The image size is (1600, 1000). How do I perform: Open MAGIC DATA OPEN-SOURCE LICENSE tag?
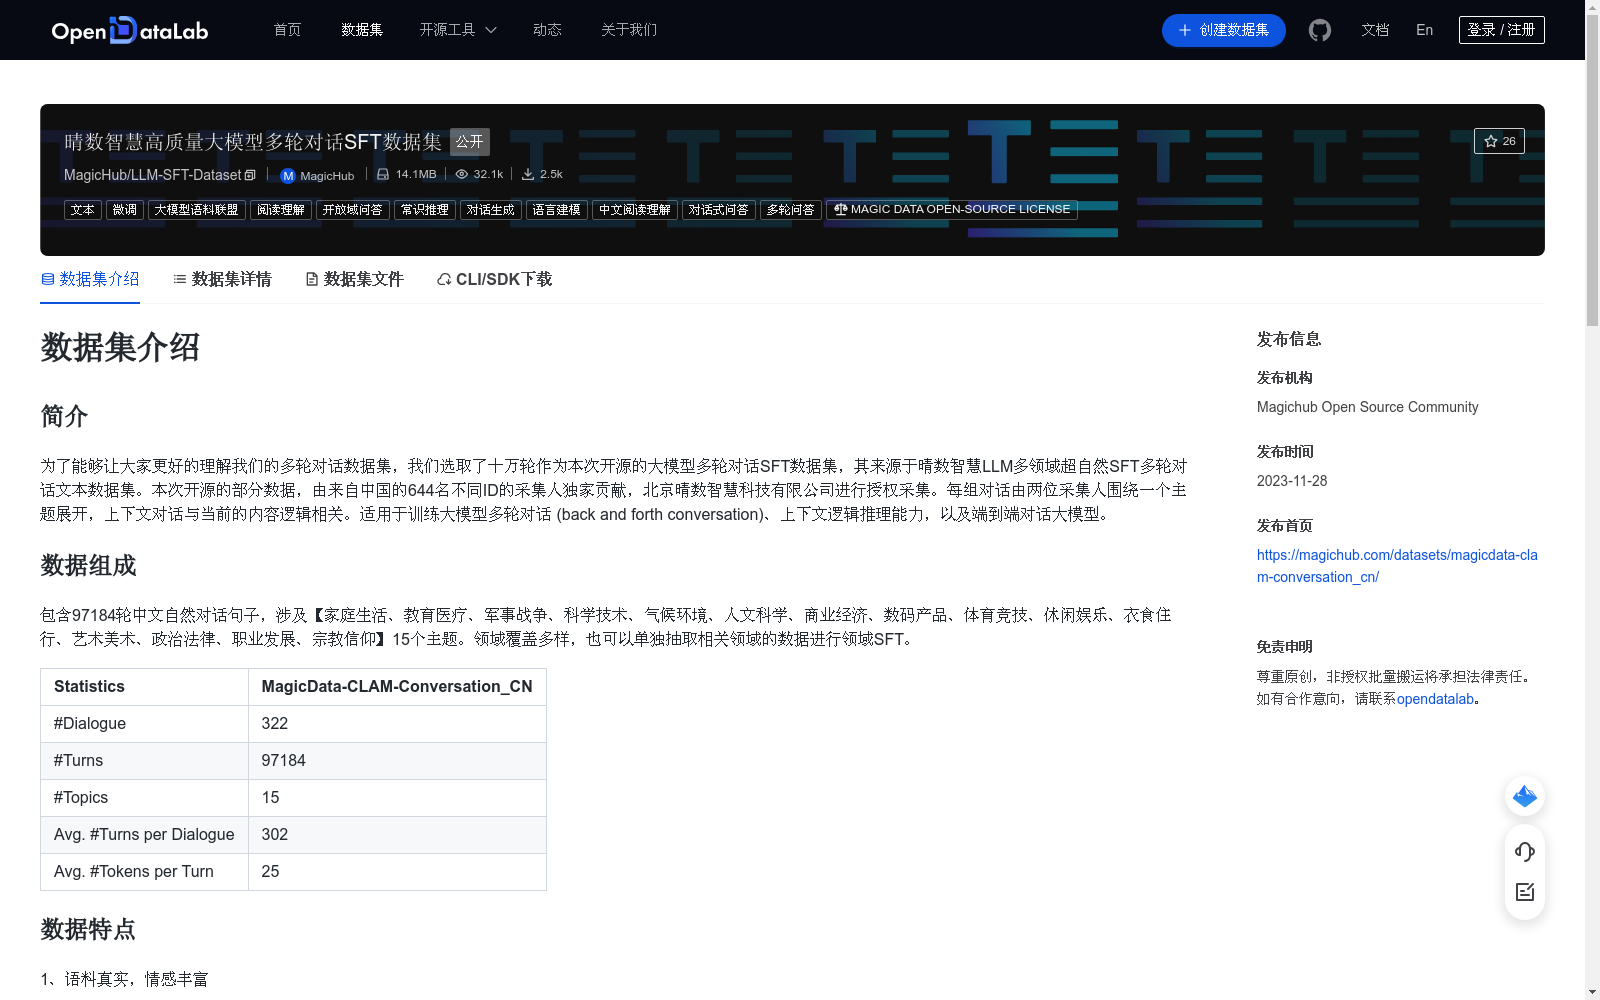(952, 210)
